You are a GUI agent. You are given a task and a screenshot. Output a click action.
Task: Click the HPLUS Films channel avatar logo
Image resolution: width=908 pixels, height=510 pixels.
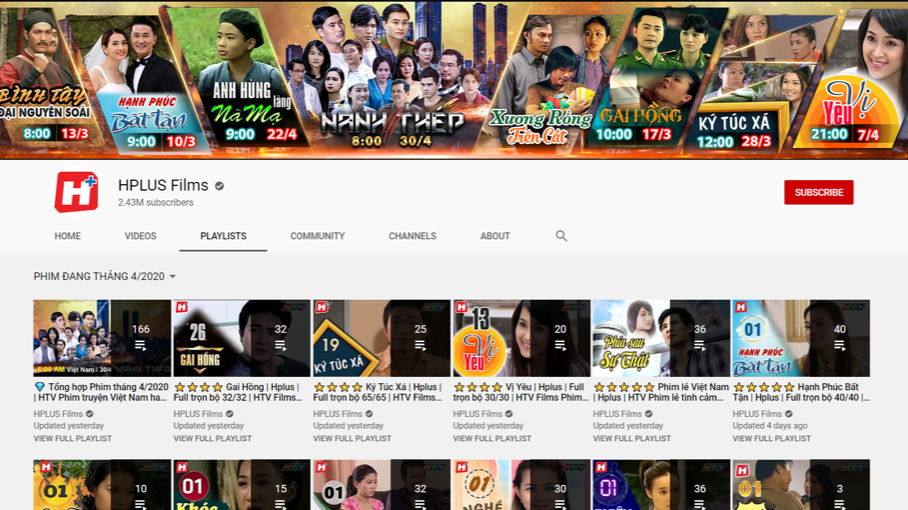click(x=76, y=192)
